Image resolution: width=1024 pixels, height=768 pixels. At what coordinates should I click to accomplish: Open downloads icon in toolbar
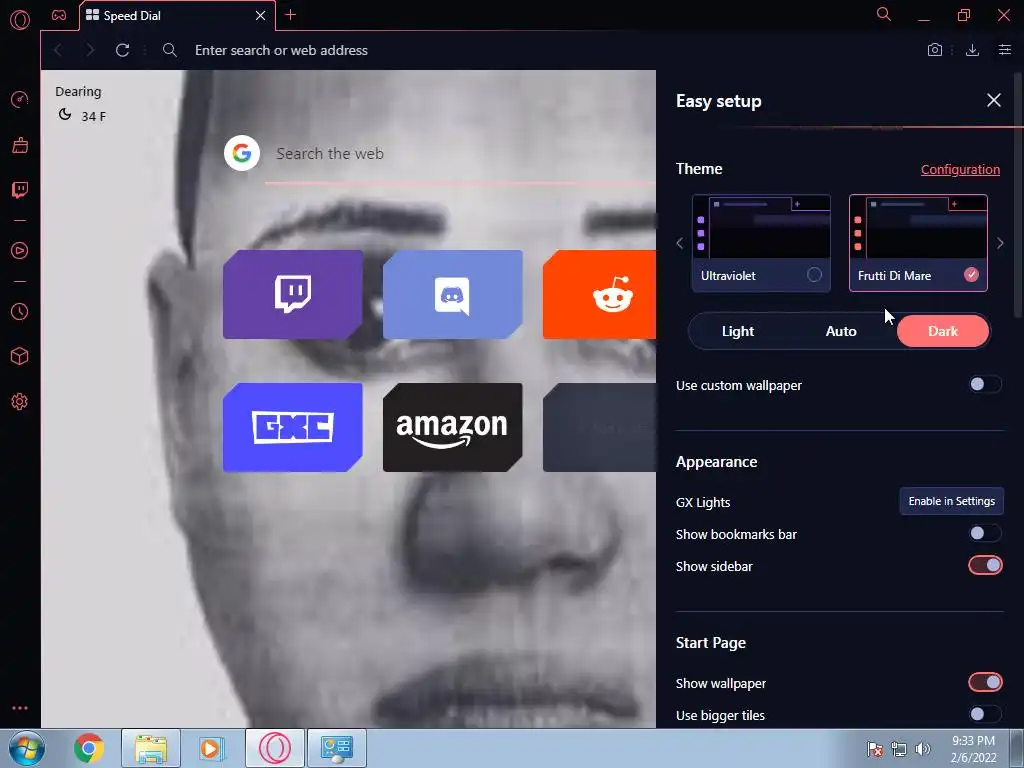[x=972, y=50]
